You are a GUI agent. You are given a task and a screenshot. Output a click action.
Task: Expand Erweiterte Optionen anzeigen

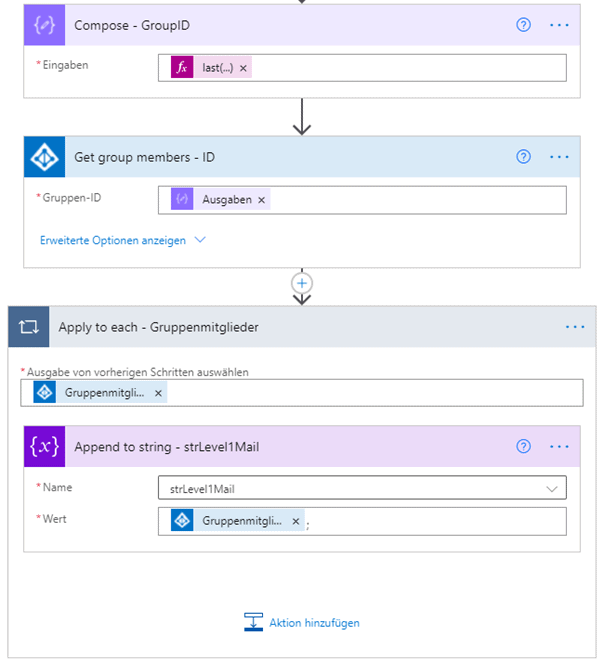click(122, 240)
